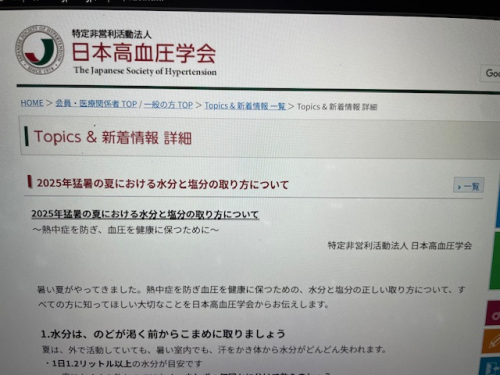Viewport: 500px width, 375px height.
Task: Open the green side banner
Action: coord(495,260)
